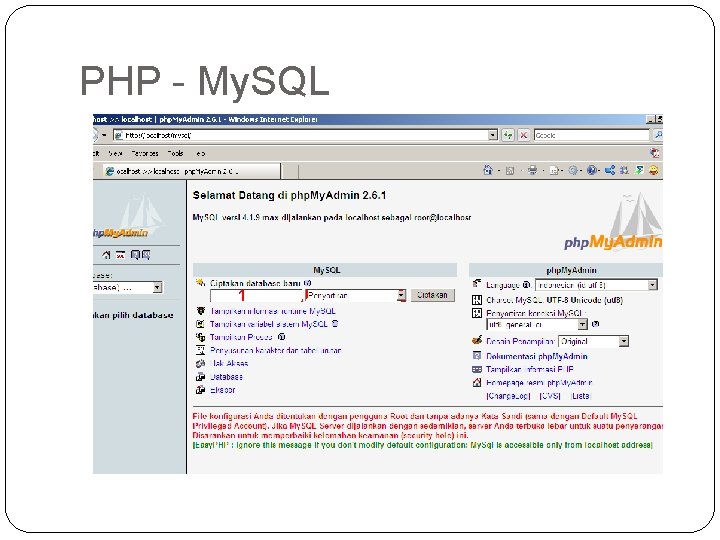
Task: Open the Tampilkan informasi runtime MySQL link
Action: pyautogui.click(x=273, y=311)
